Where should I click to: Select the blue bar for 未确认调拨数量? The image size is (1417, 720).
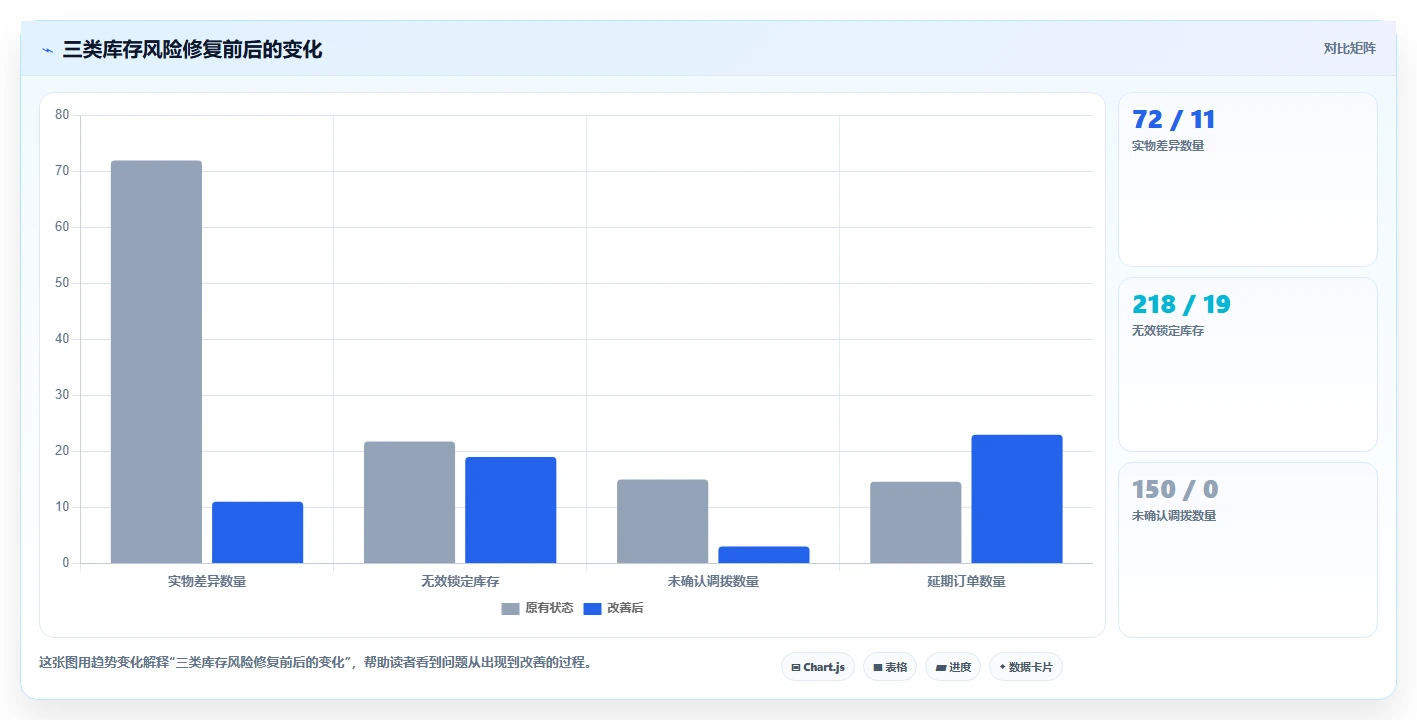(x=763, y=555)
